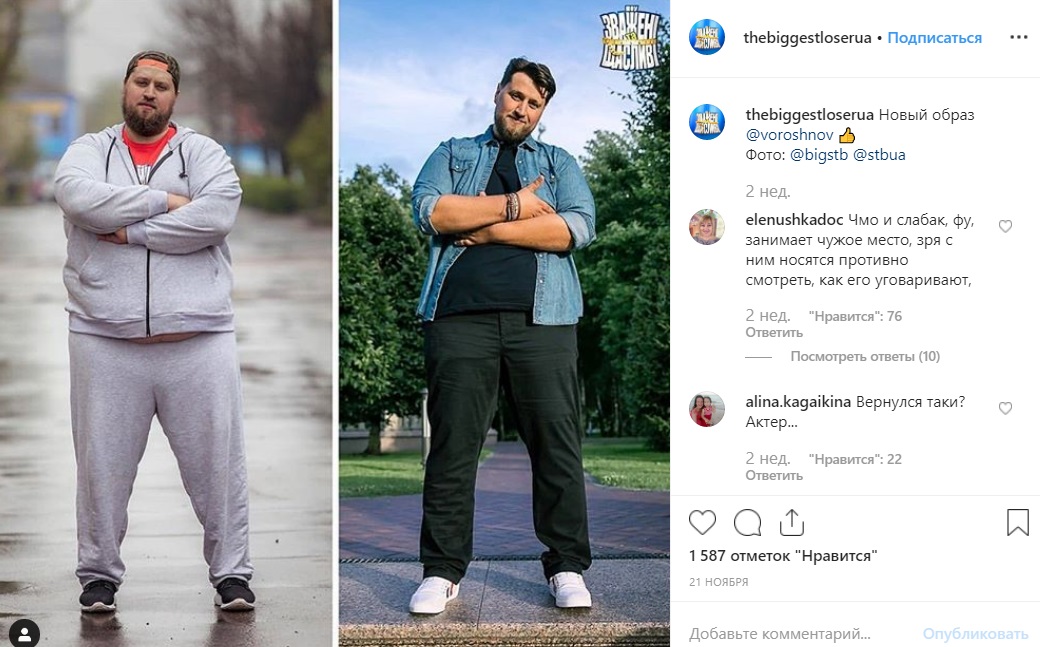
Task: Open the @stbua profile mention
Action: [x=879, y=155]
